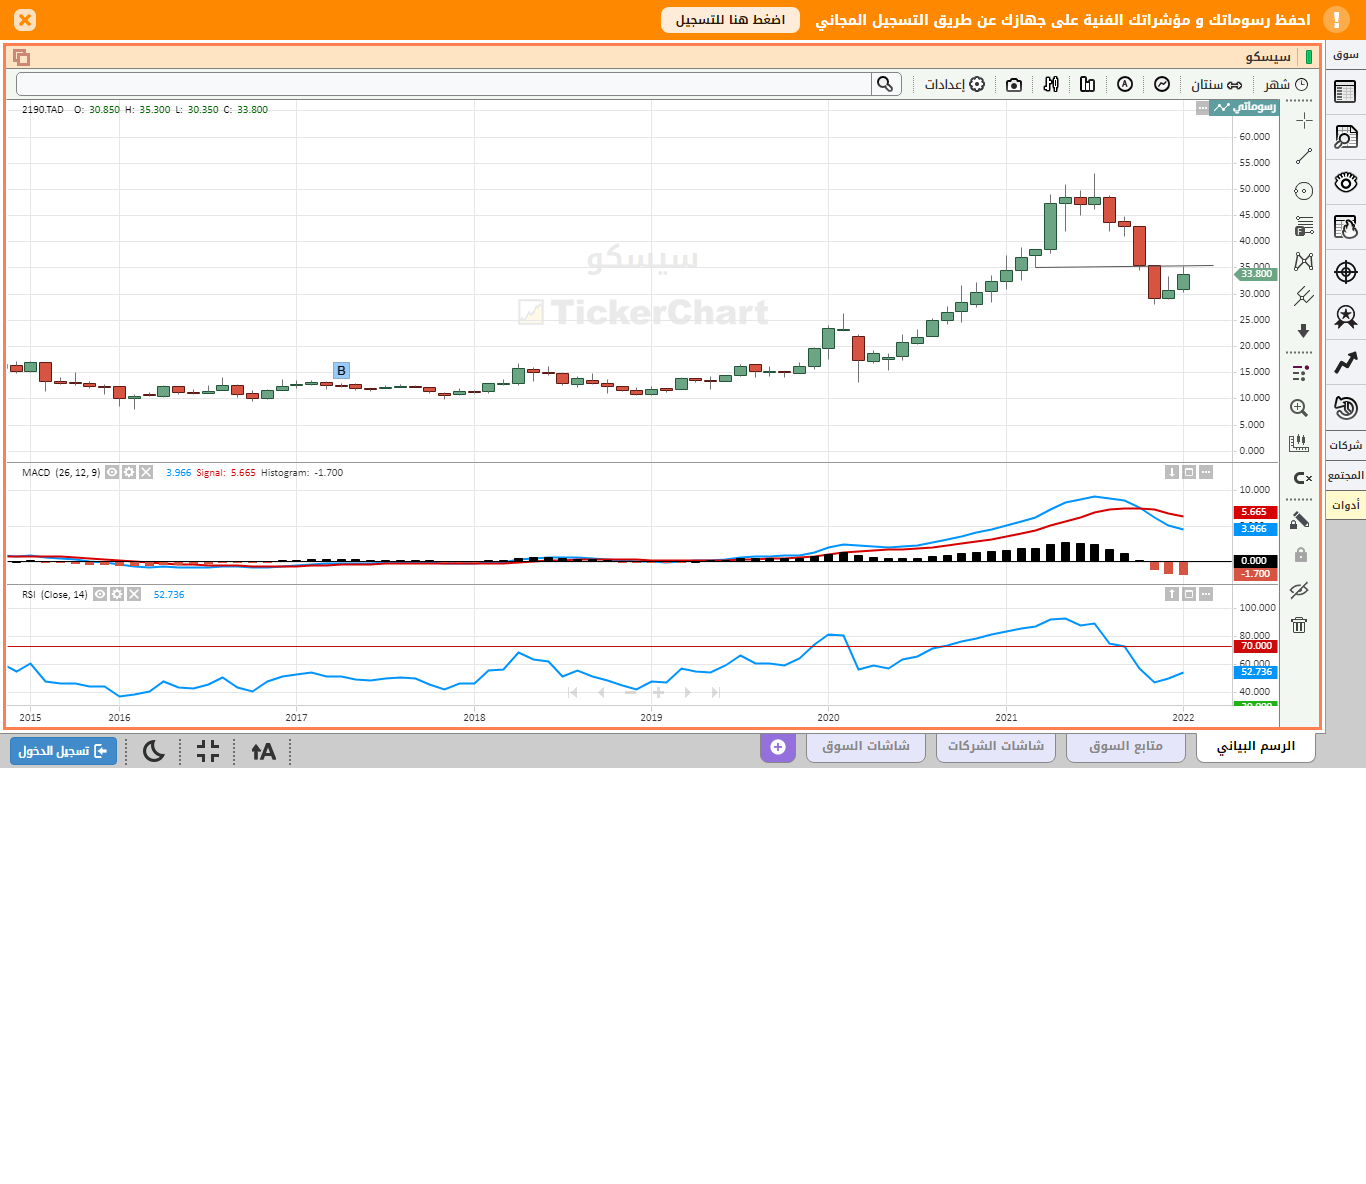Image resolution: width=1366 pixels, height=1184 pixels.
Task: Open the indicators icon in toolbar
Action: (1162, 85)
